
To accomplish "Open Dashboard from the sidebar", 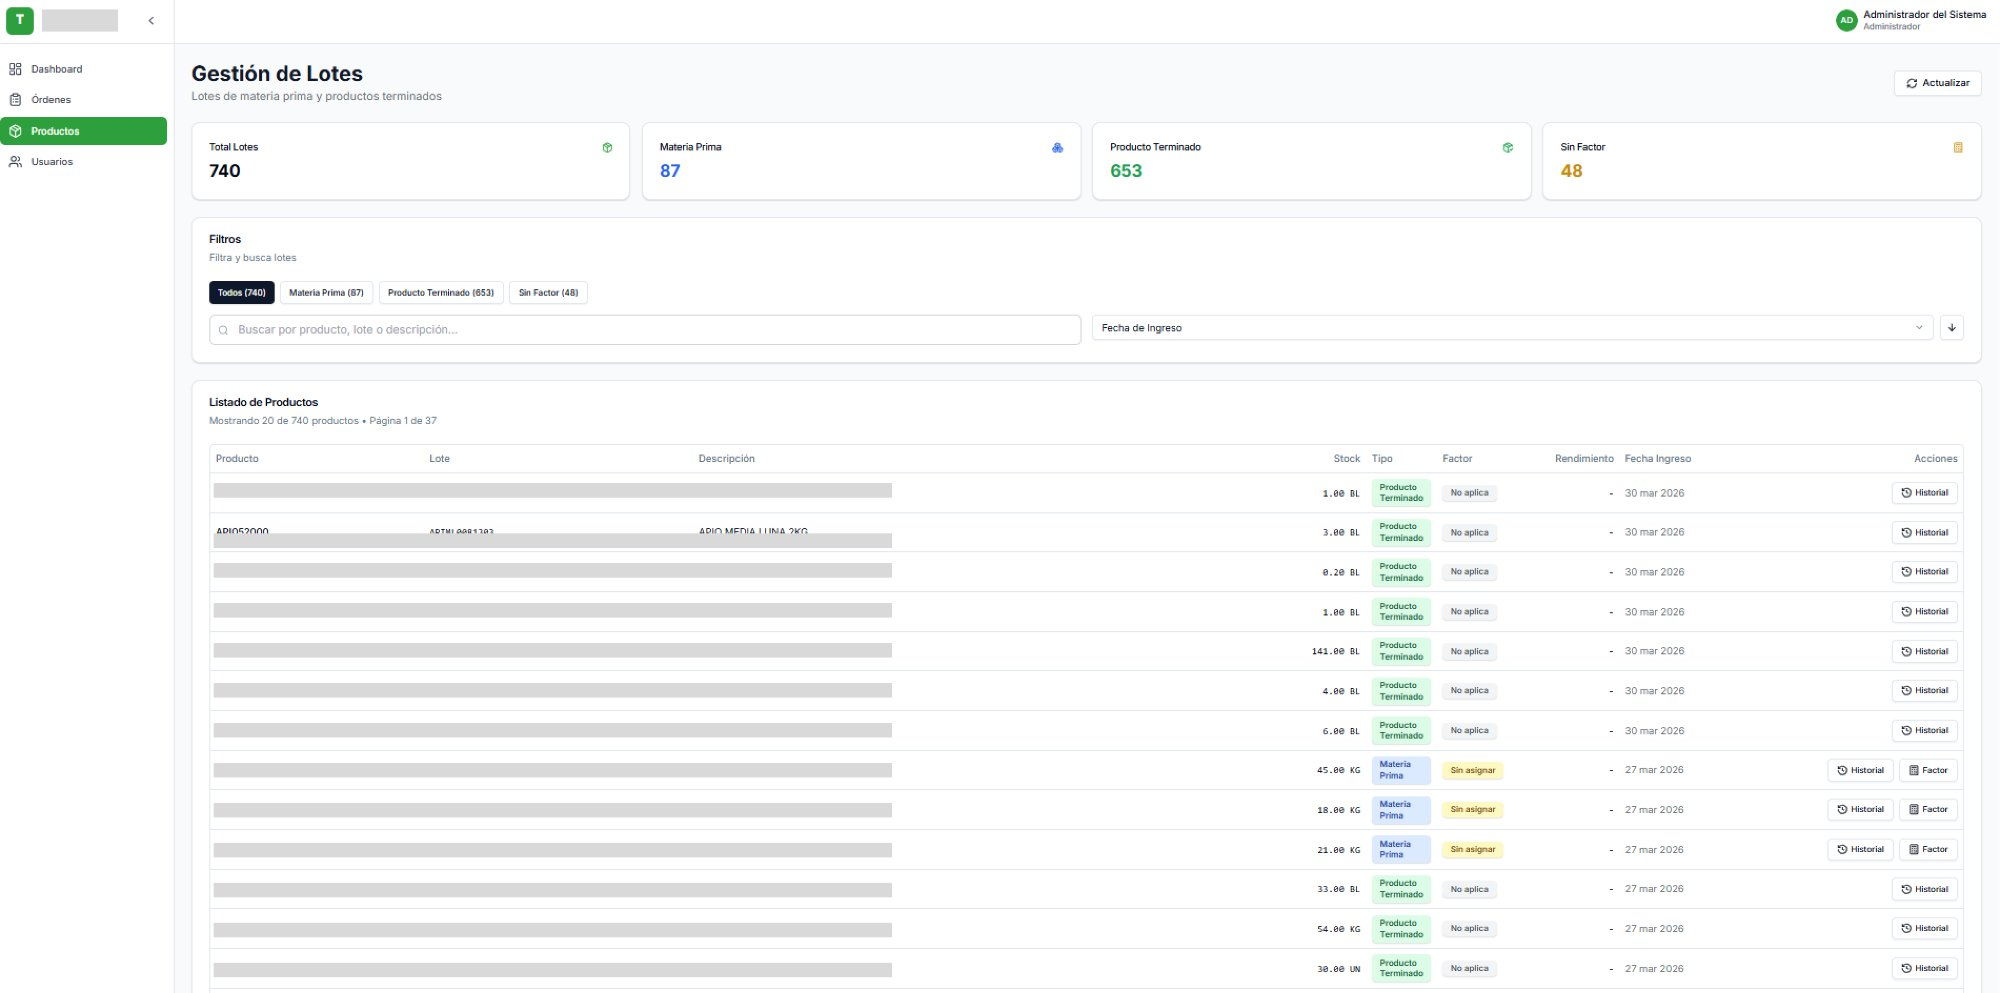I will tap(56, 69).
